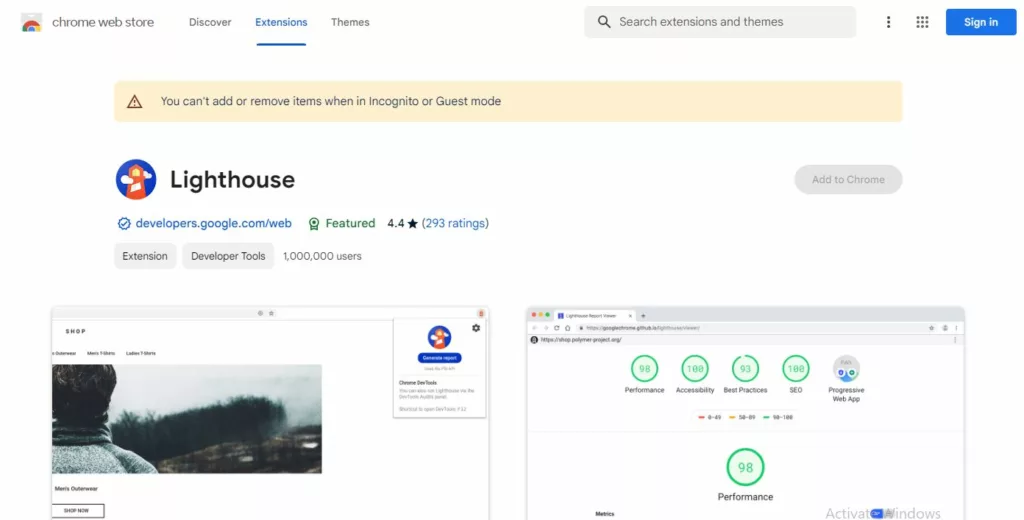Click the large Performance 98 gauge
The image size is (1024, 520).
click(745, 467)
